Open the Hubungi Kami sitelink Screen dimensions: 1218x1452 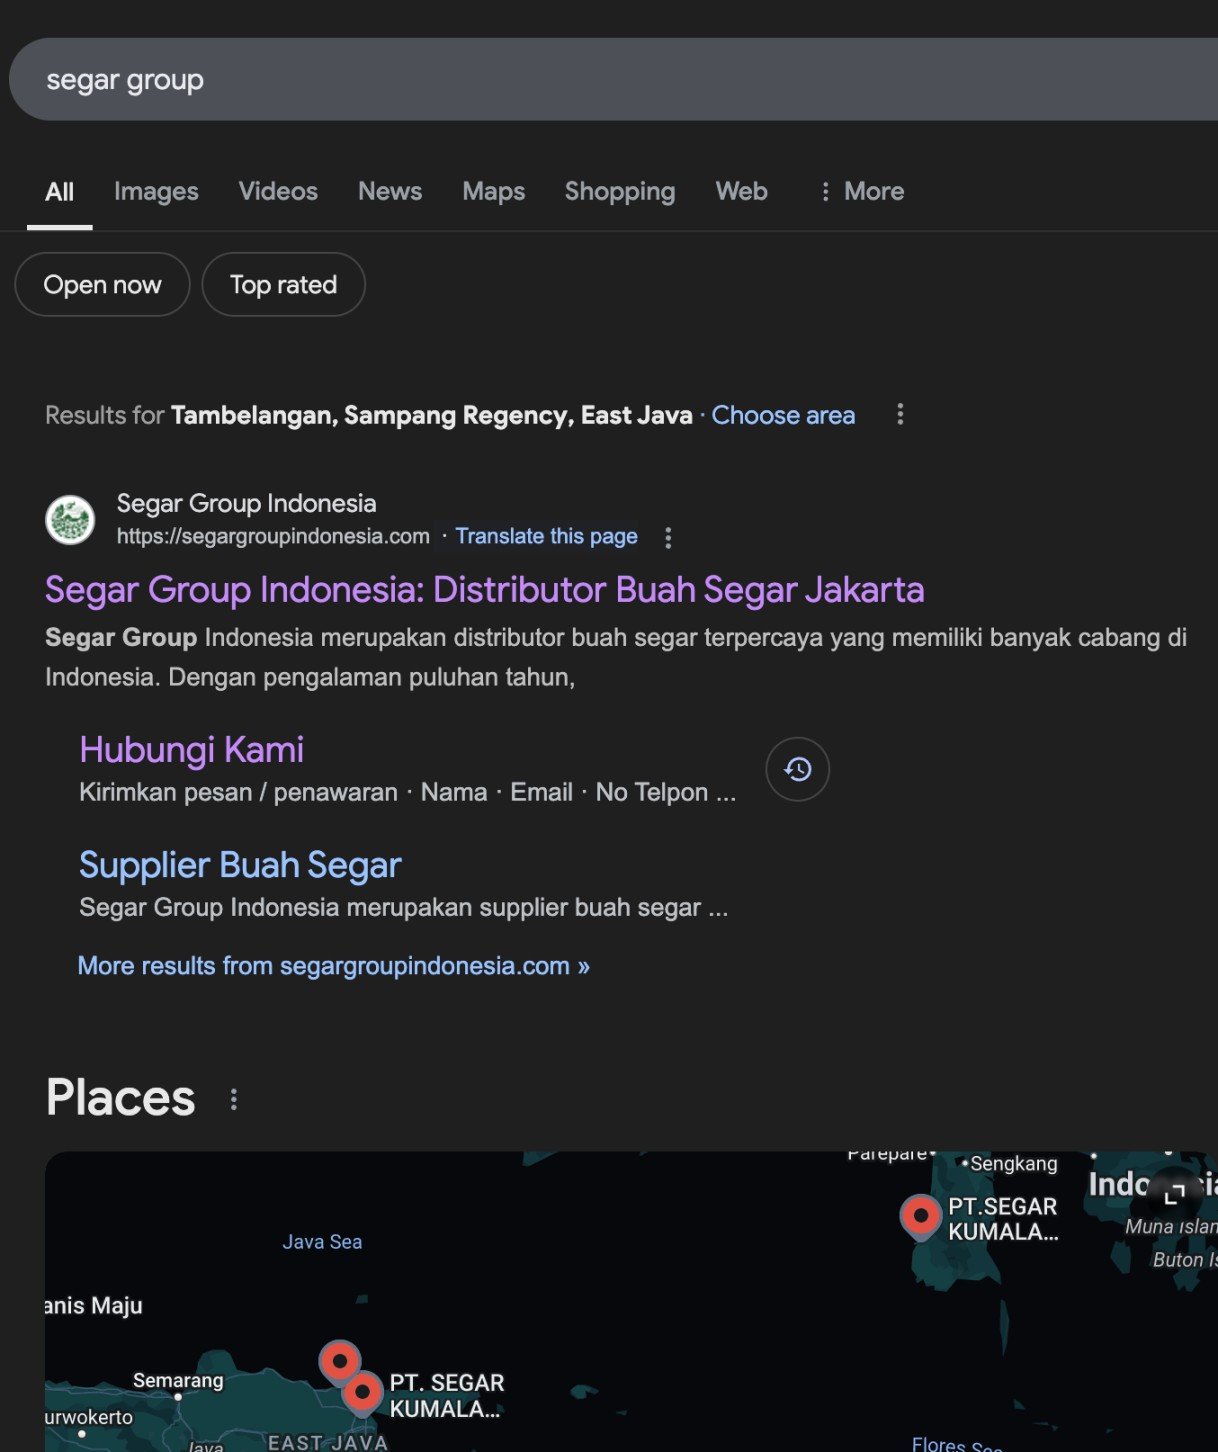[191, 750]
